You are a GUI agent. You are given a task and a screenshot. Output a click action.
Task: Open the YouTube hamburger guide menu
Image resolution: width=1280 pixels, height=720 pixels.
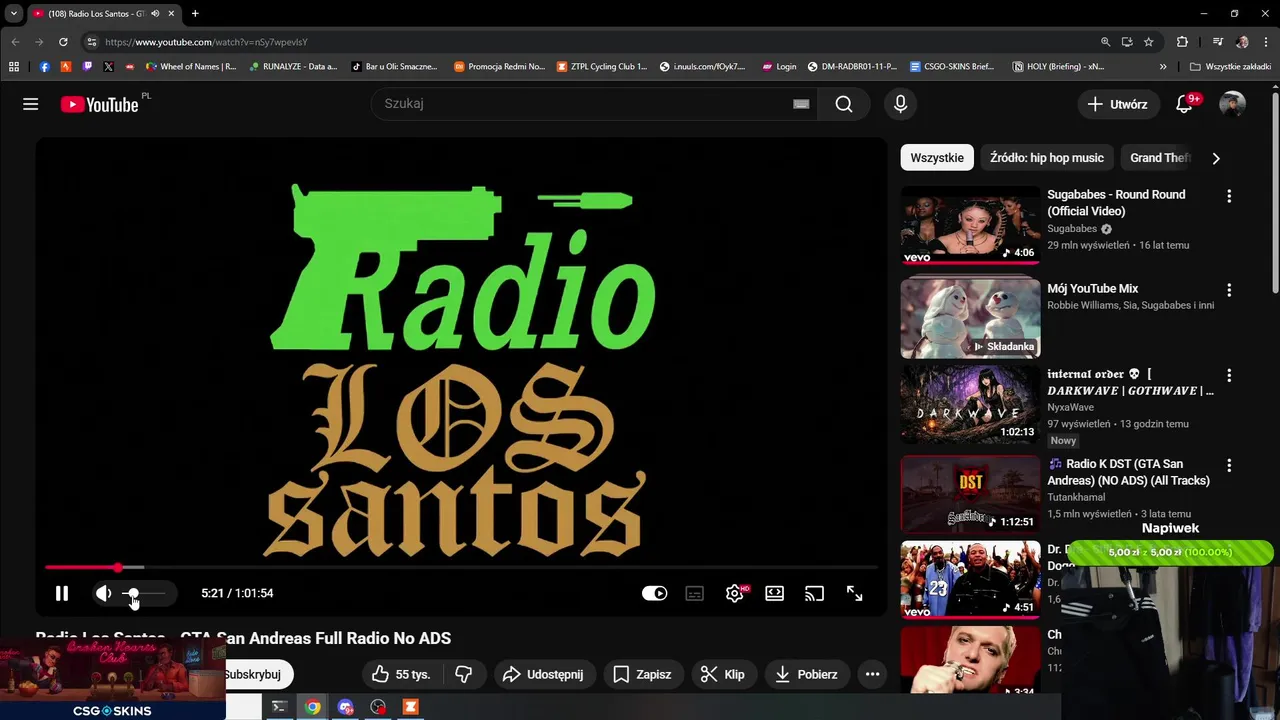(31, 104)
